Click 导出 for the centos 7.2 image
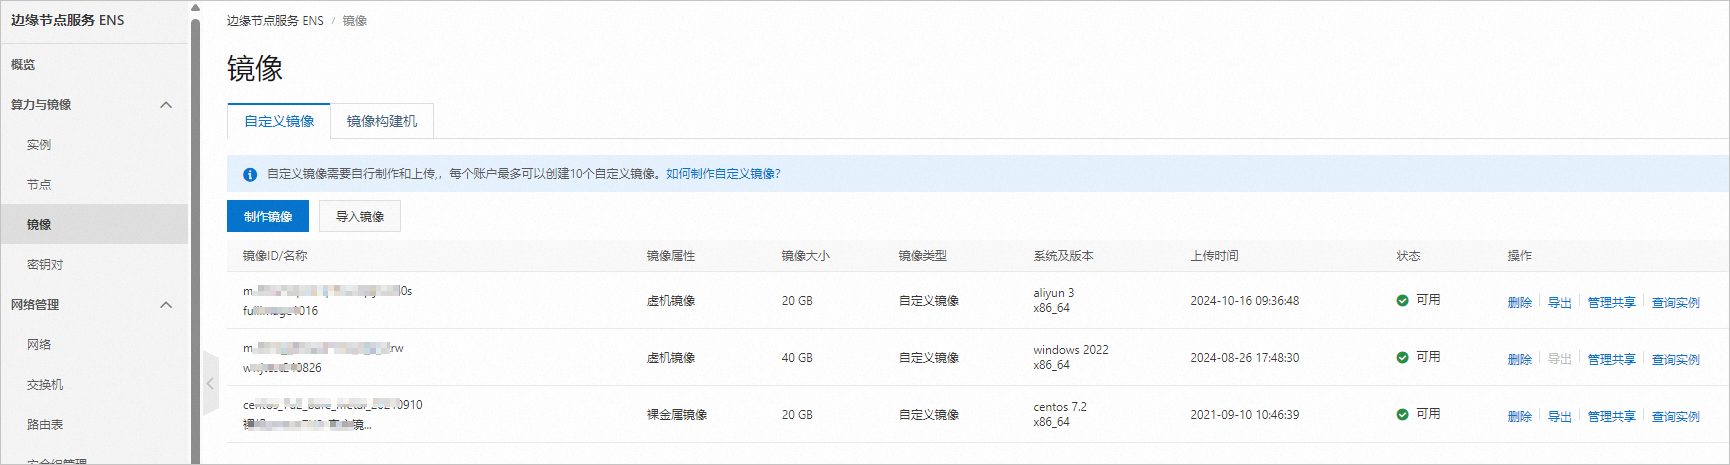The image size is (1730, 465). pyautogui.click(x=1560, y=416)
